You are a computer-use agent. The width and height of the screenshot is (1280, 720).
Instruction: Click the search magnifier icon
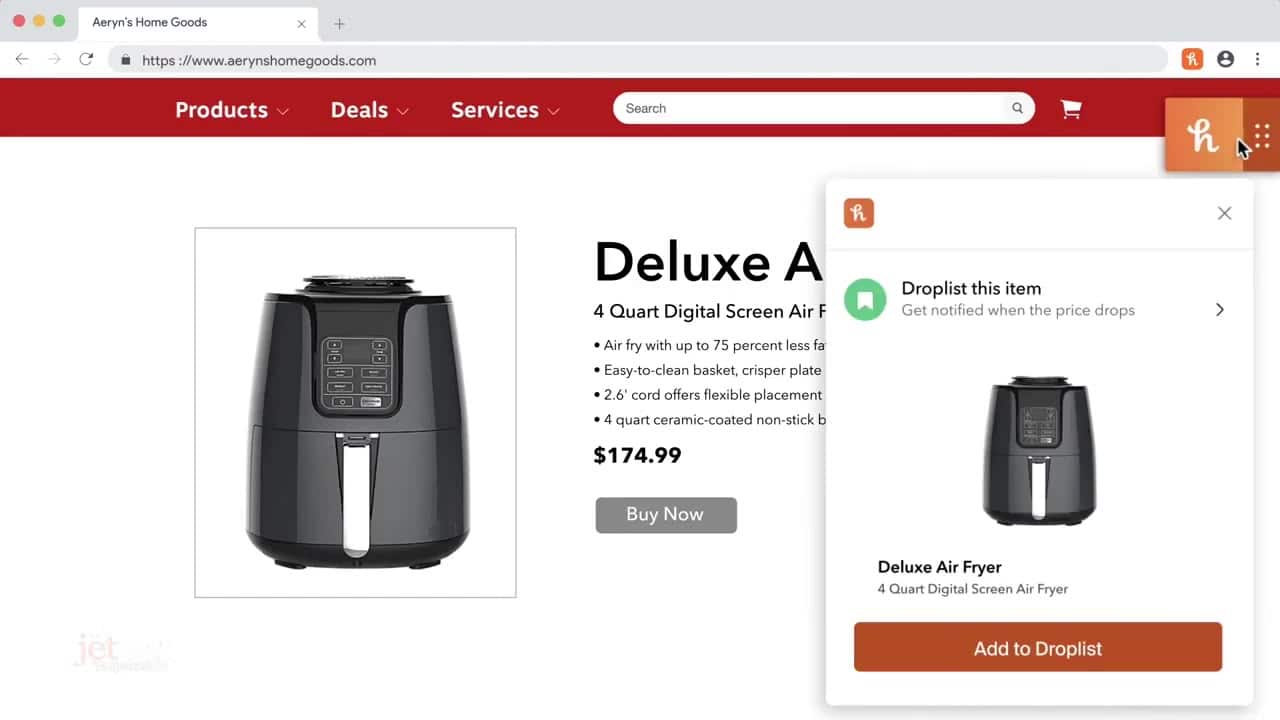tap(1017, 108)
